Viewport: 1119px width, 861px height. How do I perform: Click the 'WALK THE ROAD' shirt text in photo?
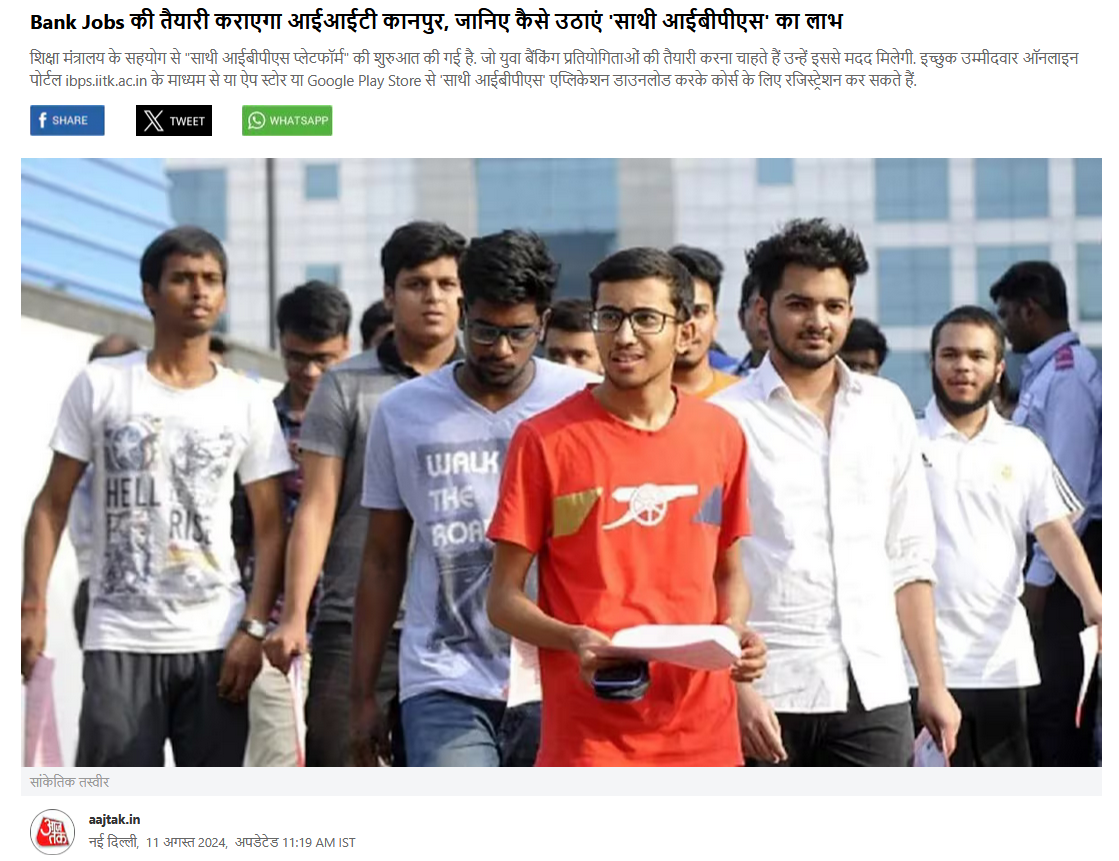(x=462, y=498)
